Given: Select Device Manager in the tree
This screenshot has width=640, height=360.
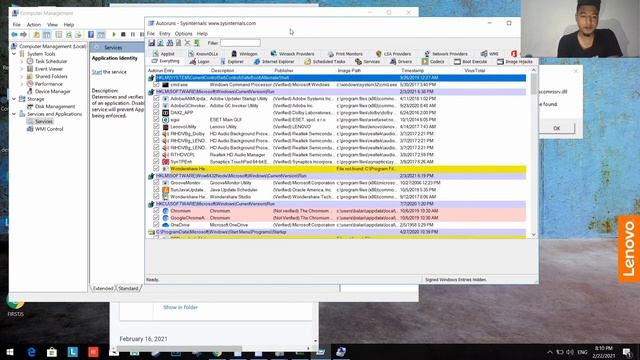Looking at the screenshot, I should tap(52, 91).
